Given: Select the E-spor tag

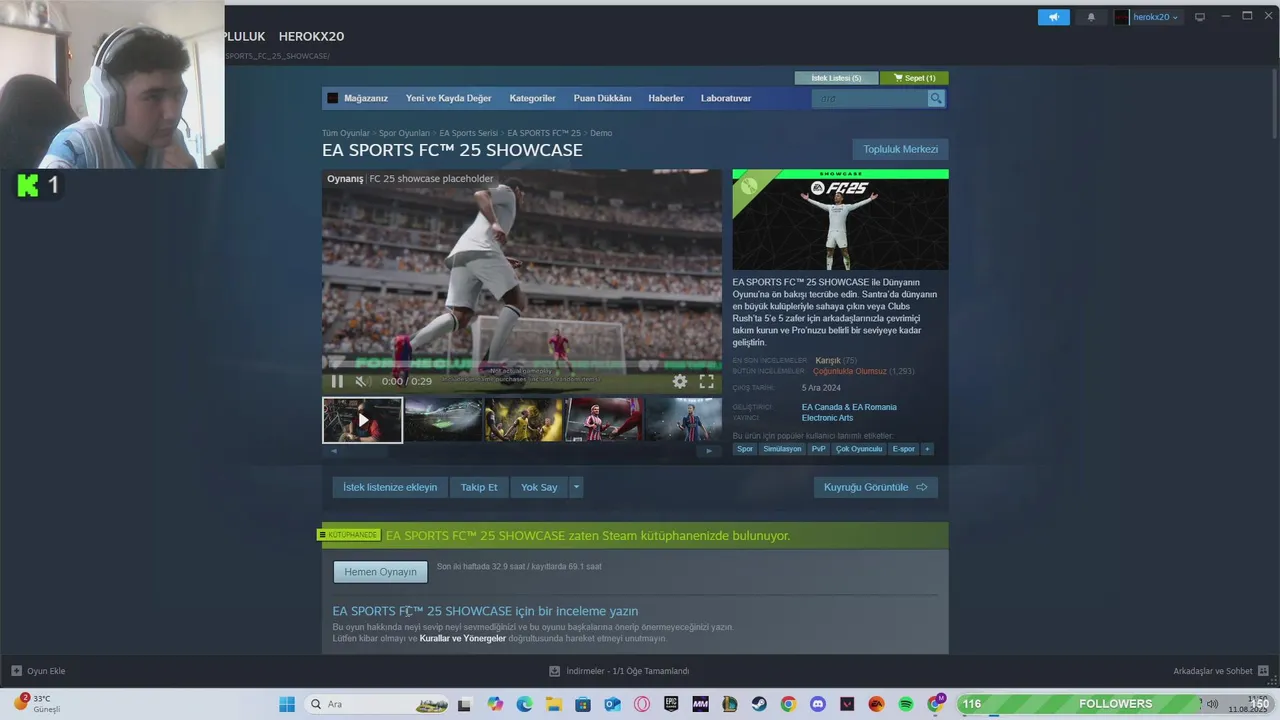Looking at the screenshot, I should pyautogui.click(x=904, y=449).
